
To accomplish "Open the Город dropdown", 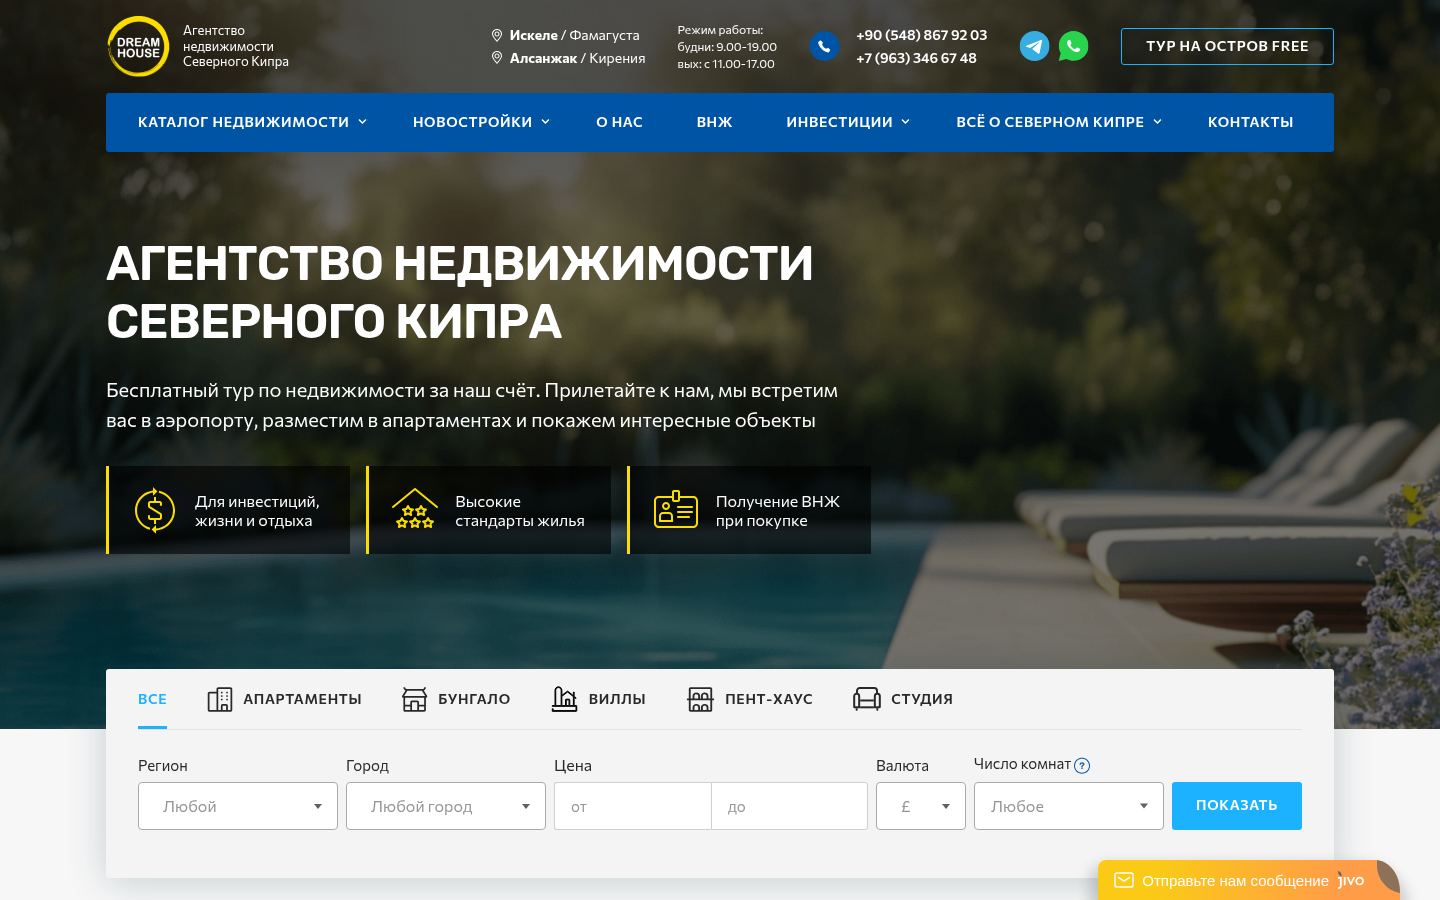I will pos(446,806).
